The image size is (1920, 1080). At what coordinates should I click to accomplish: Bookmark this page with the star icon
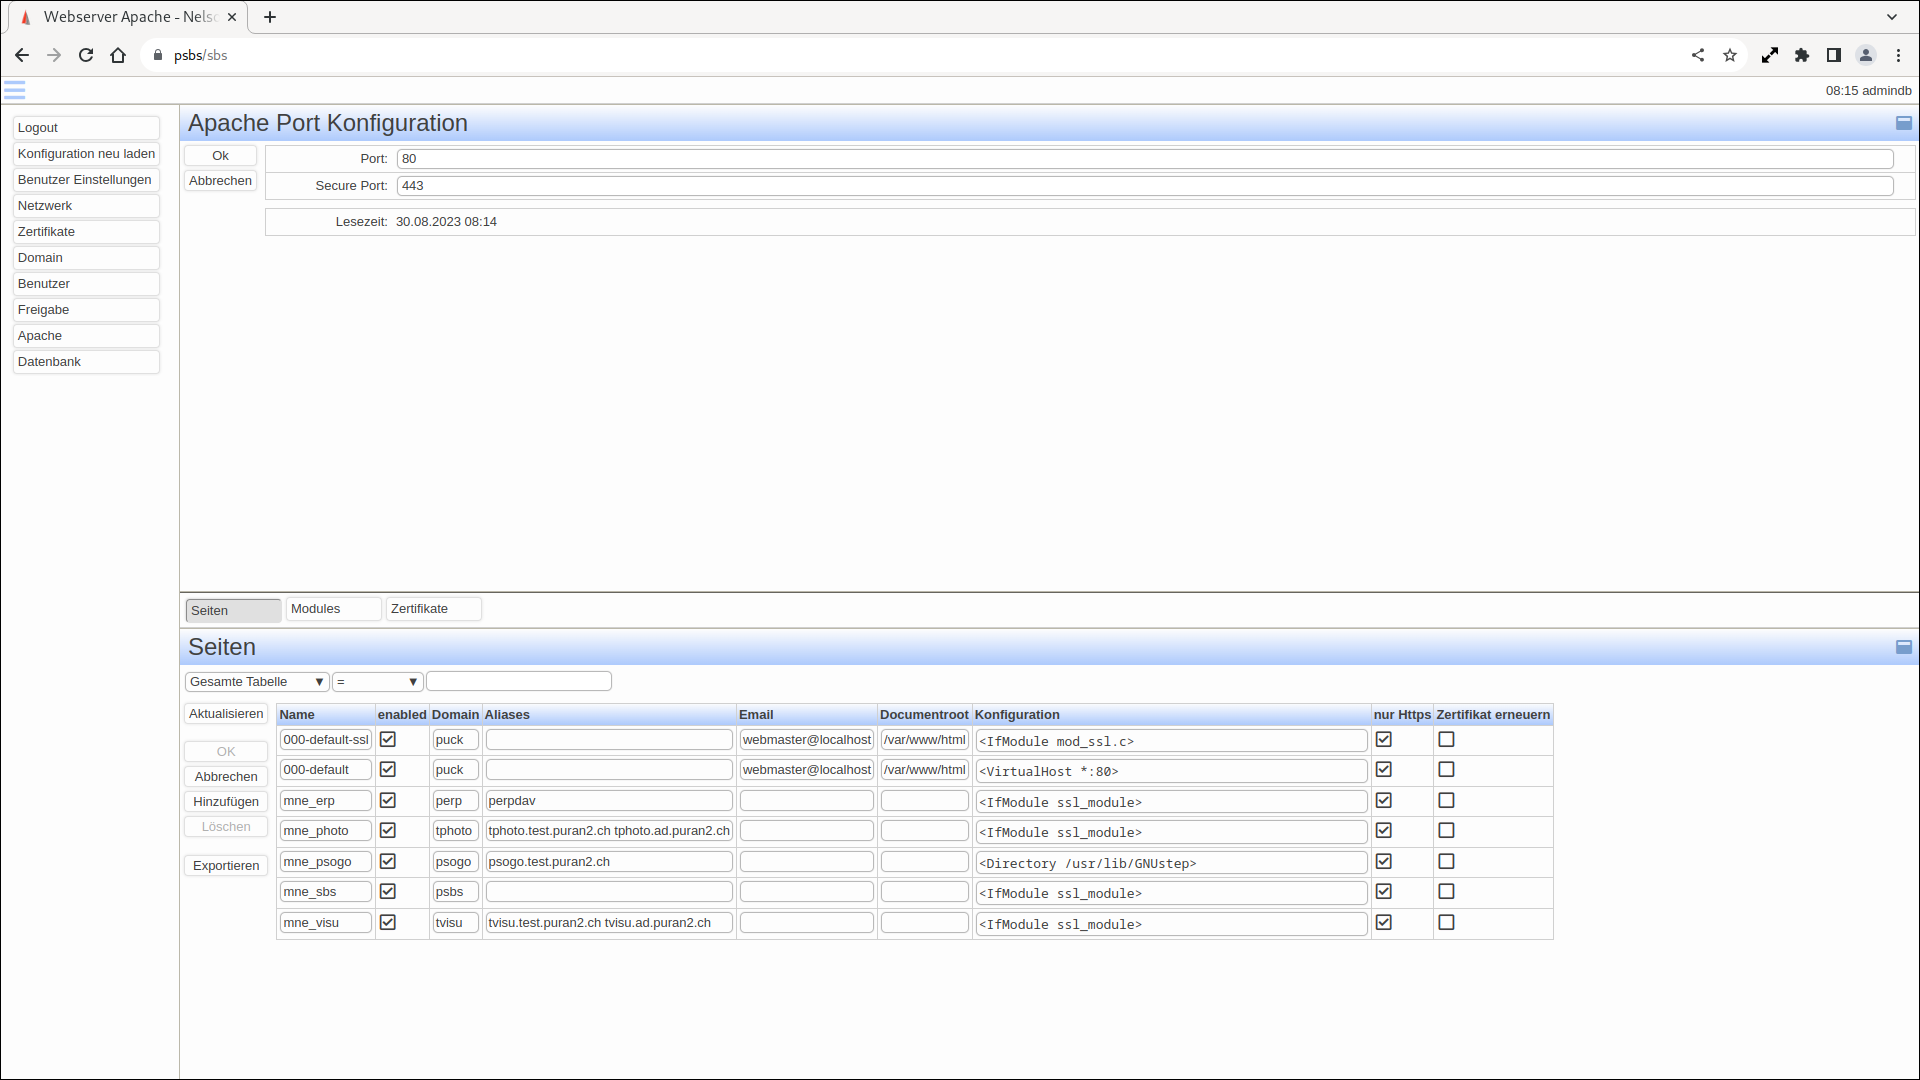[x=1730, y=56]
